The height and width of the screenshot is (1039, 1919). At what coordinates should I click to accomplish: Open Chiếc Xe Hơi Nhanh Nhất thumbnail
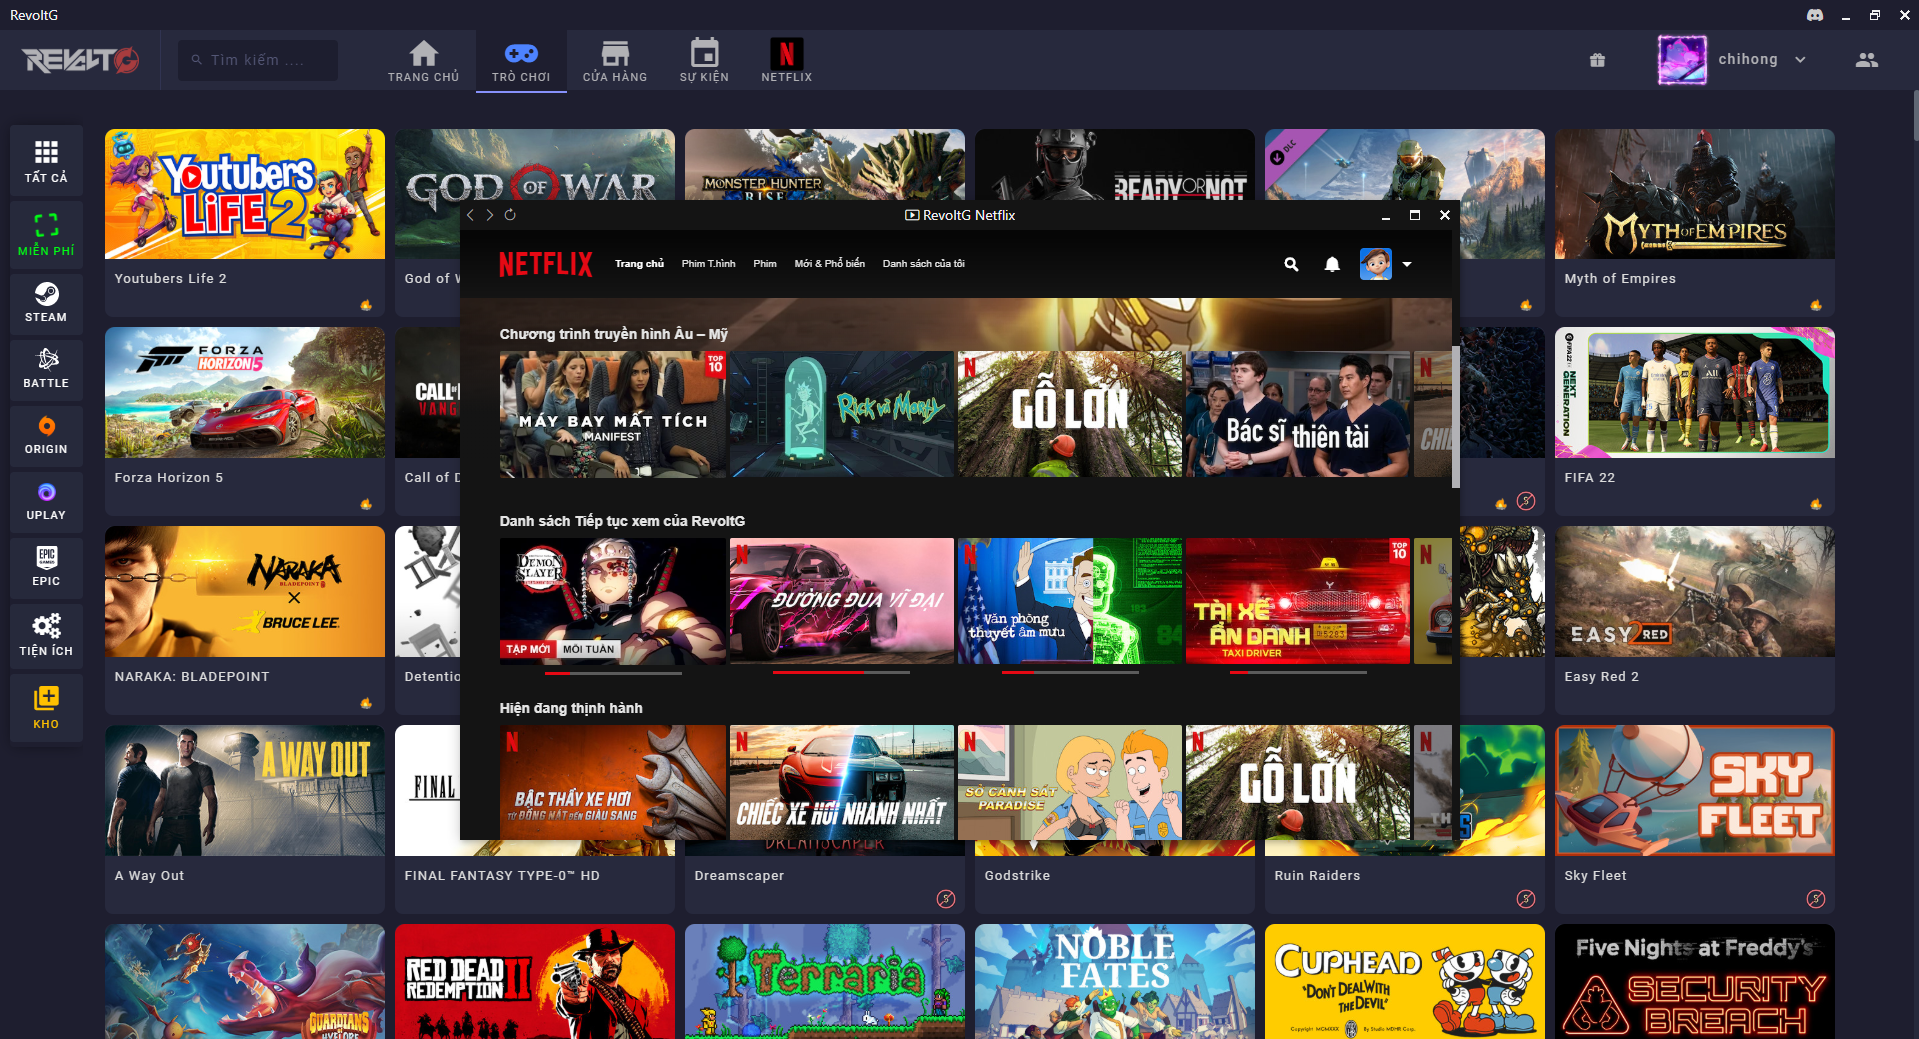(842, 782)
